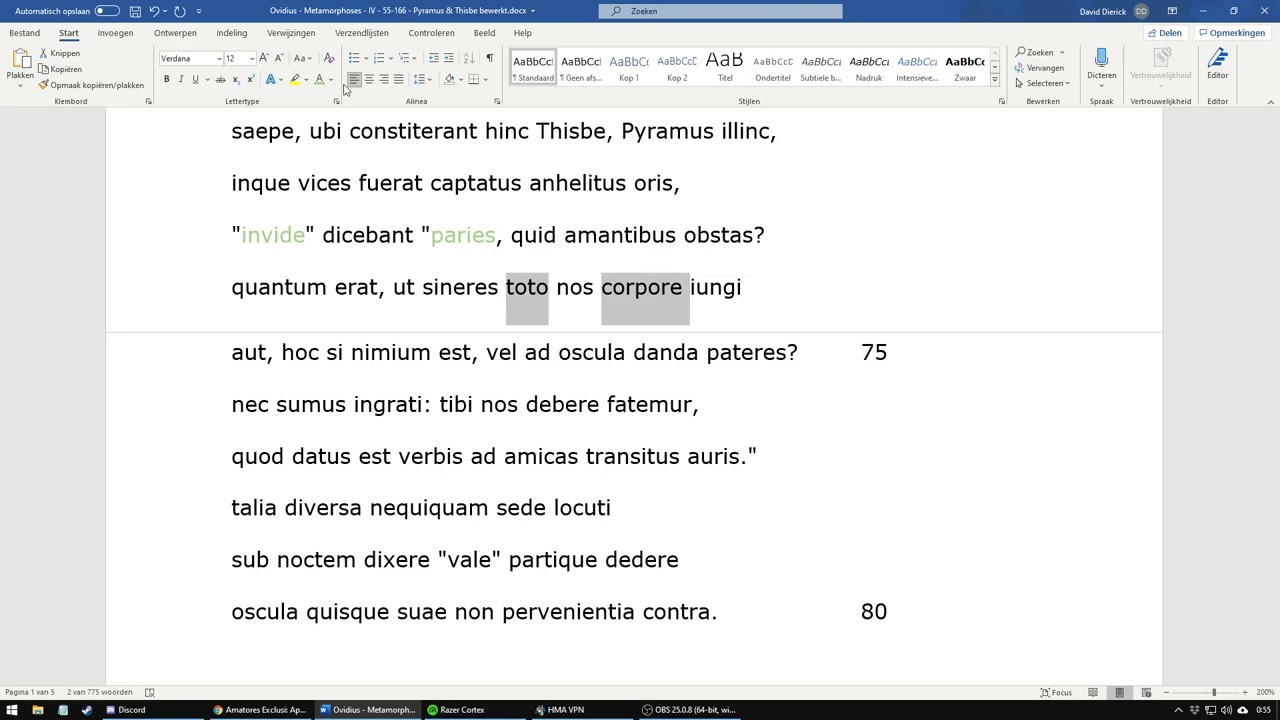Expand the styles gallery

pyautogui.click(x=995, y=79)
